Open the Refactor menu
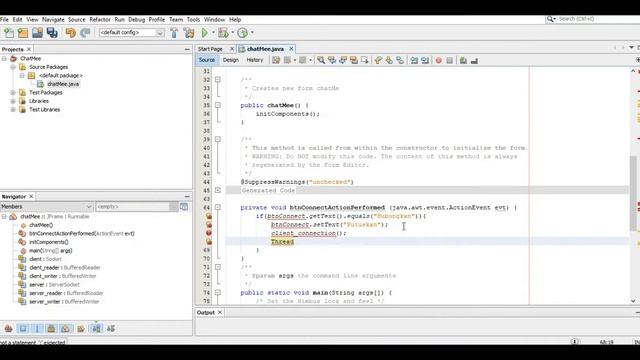Screen dimensions: 640x360 tap(100, 20)
